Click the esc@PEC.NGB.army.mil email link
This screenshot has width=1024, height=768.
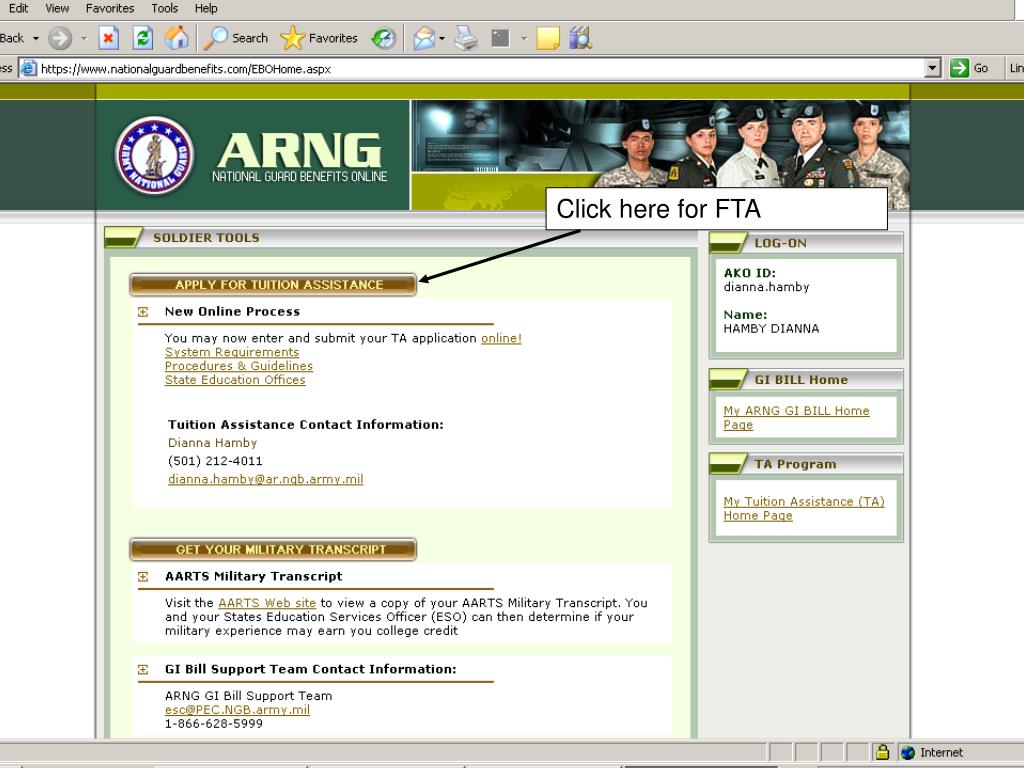point(237,710)
